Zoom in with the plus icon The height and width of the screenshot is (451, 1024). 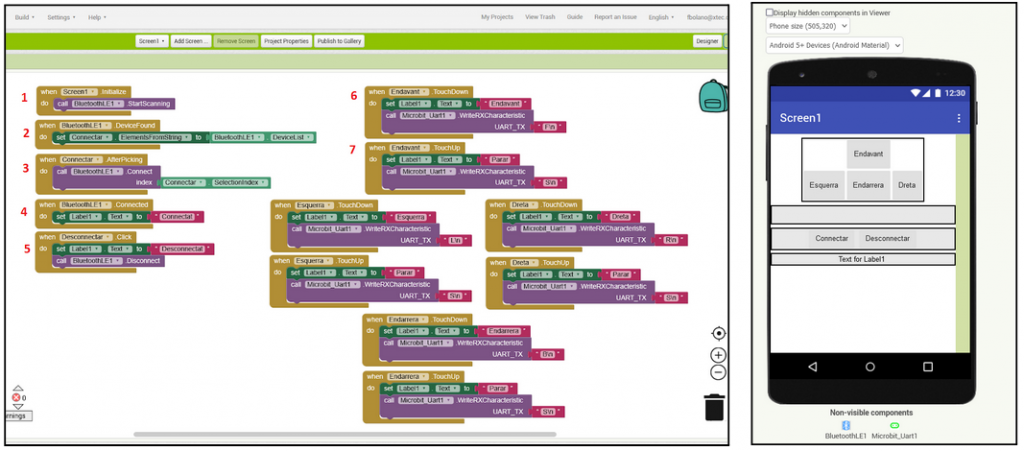tap(718, 355)
